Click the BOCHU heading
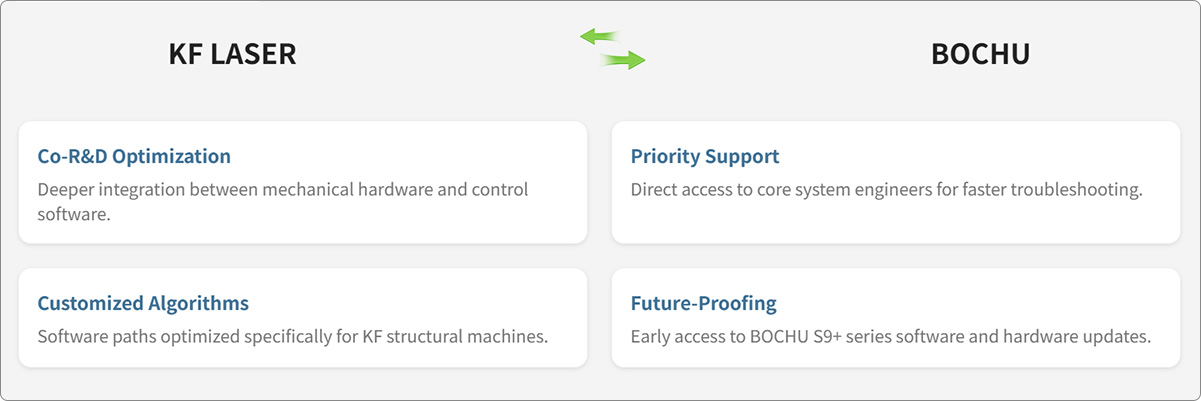This screenshot has width=1201, height=401. pos(980,54)
